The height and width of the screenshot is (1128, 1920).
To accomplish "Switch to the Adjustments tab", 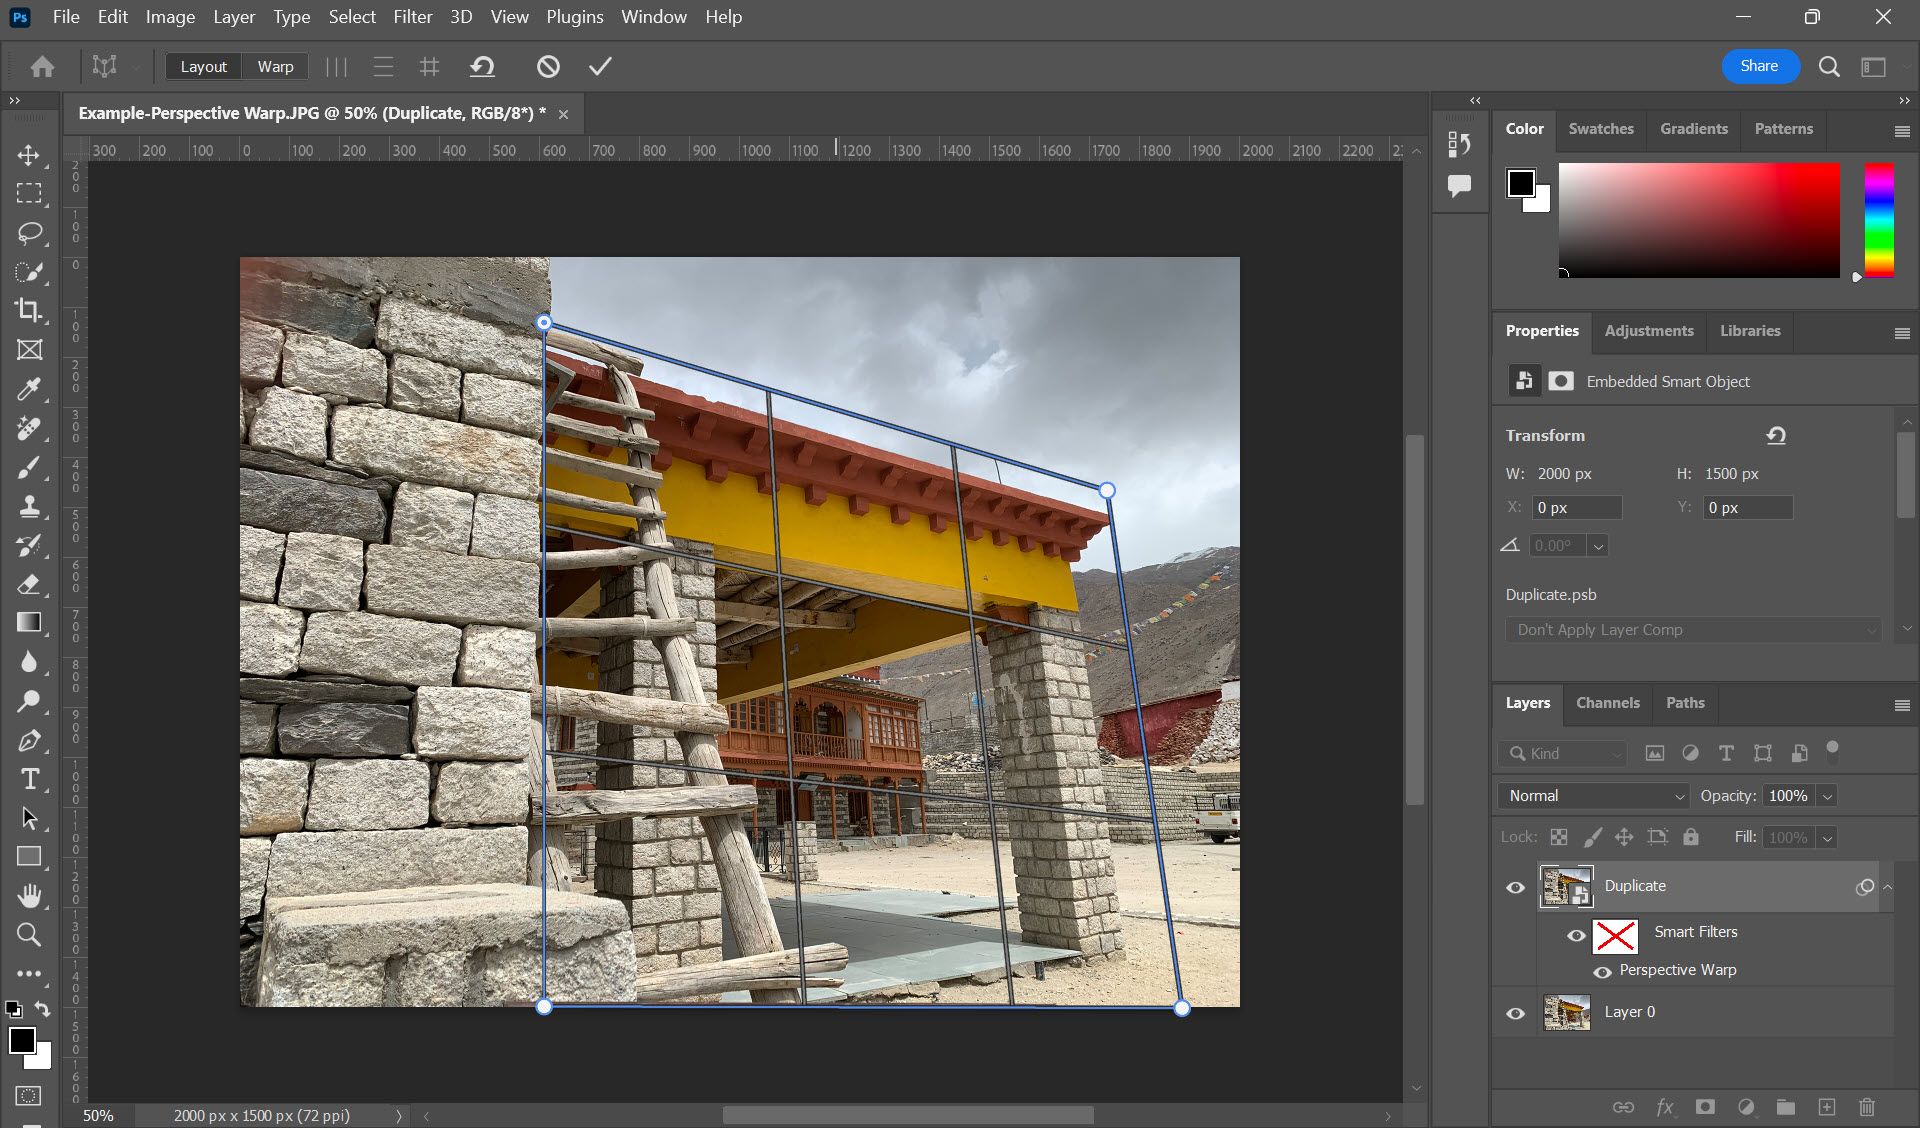I will click(1649, 331).
